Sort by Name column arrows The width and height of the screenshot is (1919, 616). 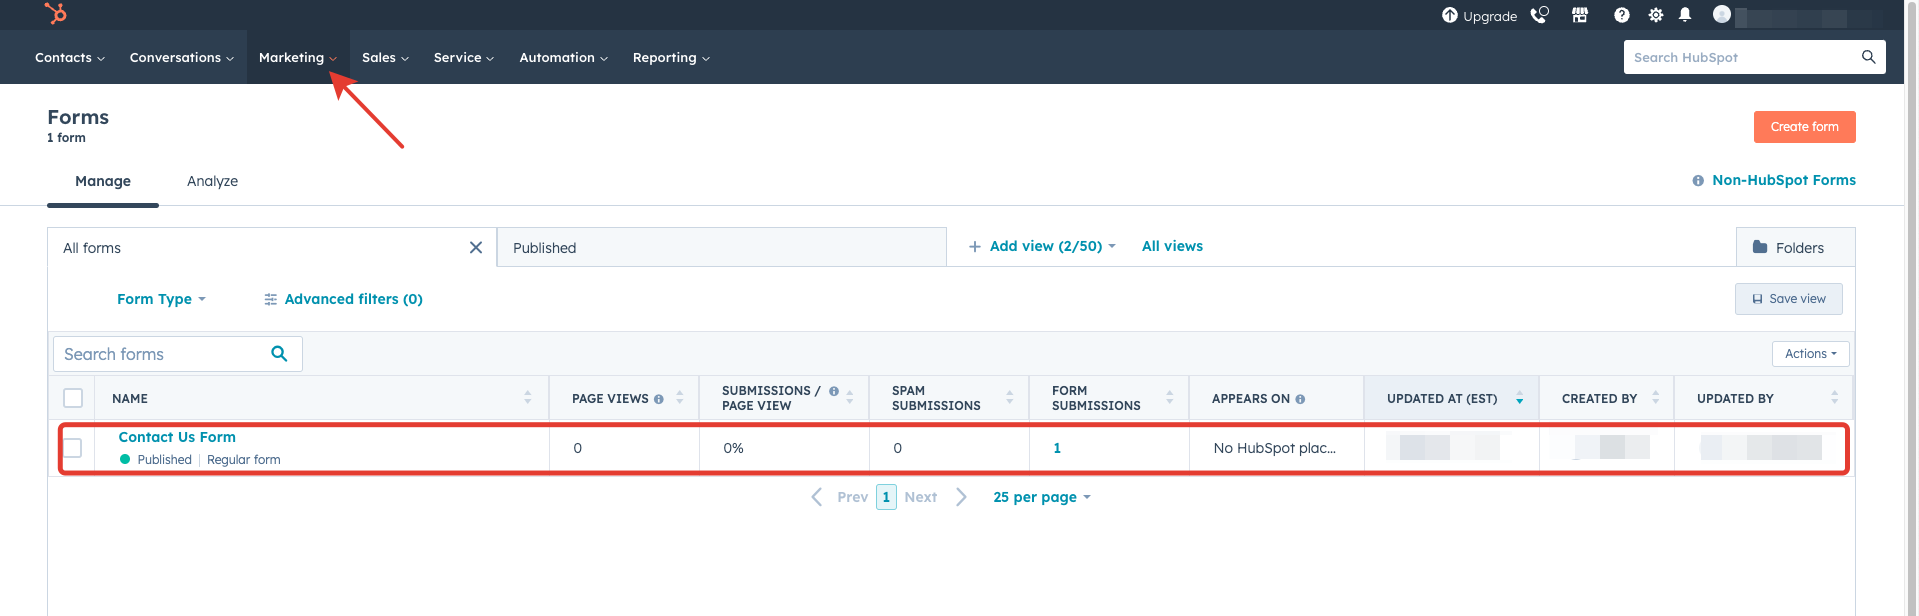(x=528, y=398)
